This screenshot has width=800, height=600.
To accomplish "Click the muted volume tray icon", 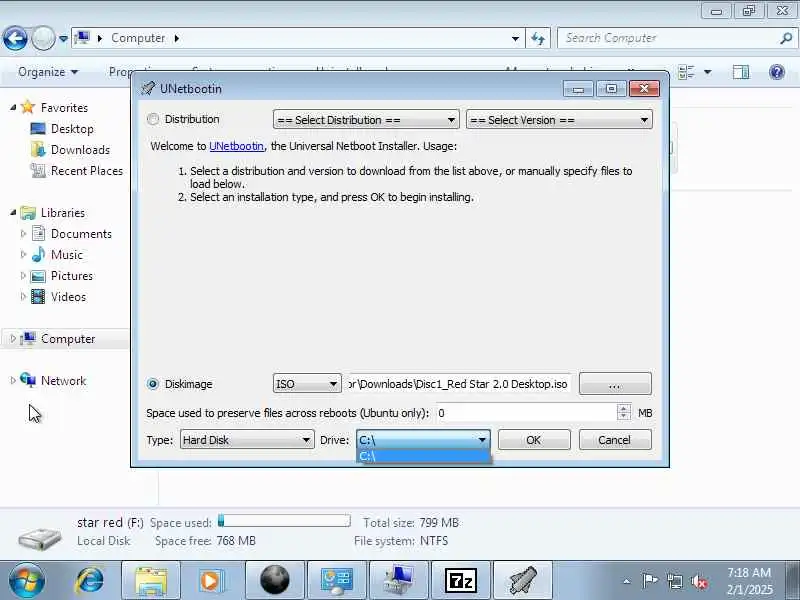I will point(699,581).
